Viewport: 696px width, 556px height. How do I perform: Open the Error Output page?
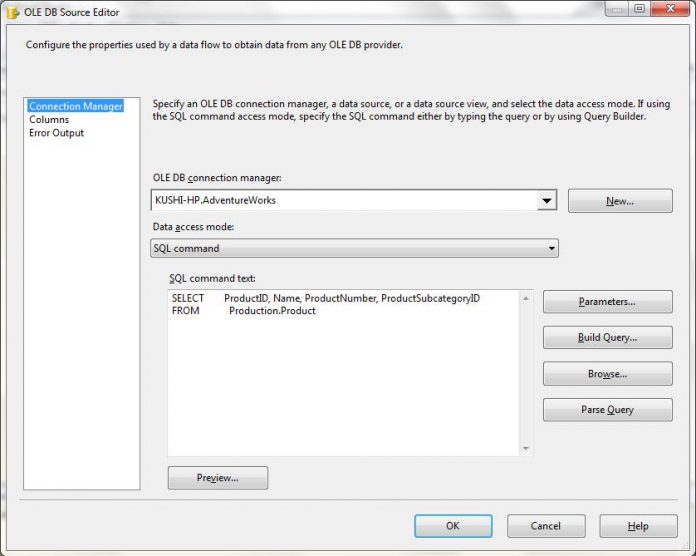tap(56, 133)
